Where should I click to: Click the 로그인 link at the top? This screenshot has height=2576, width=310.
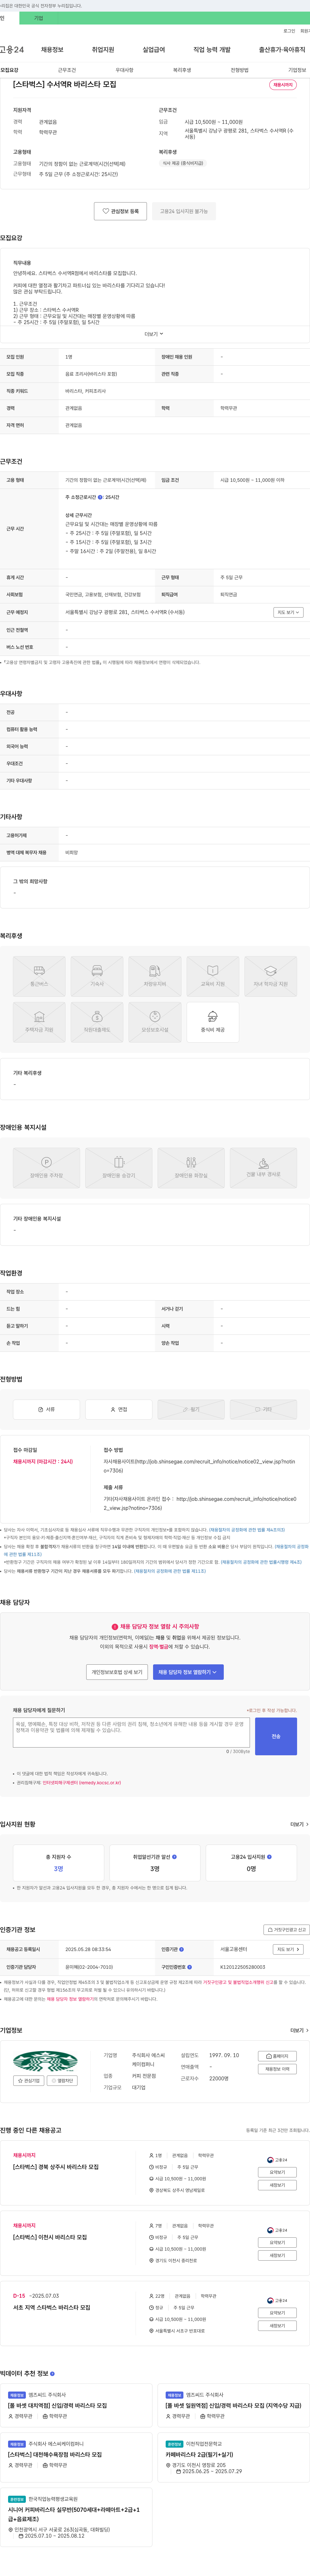(289, 31)
